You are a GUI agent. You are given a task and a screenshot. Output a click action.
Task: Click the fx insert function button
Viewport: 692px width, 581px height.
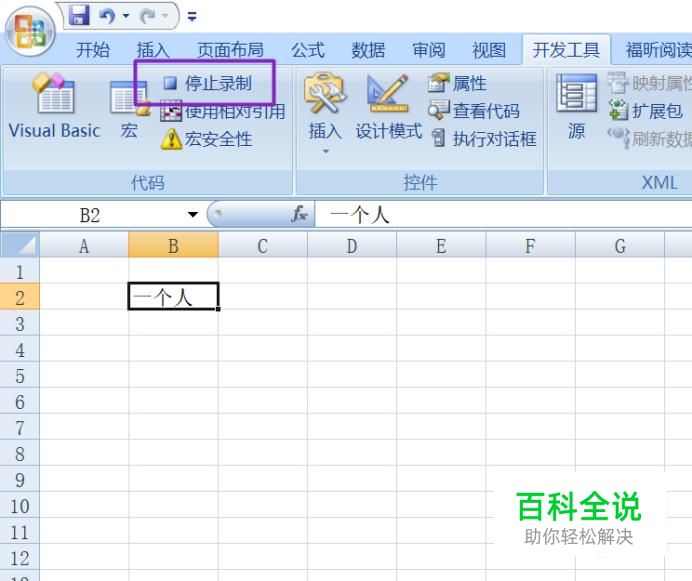click(299, 215)
